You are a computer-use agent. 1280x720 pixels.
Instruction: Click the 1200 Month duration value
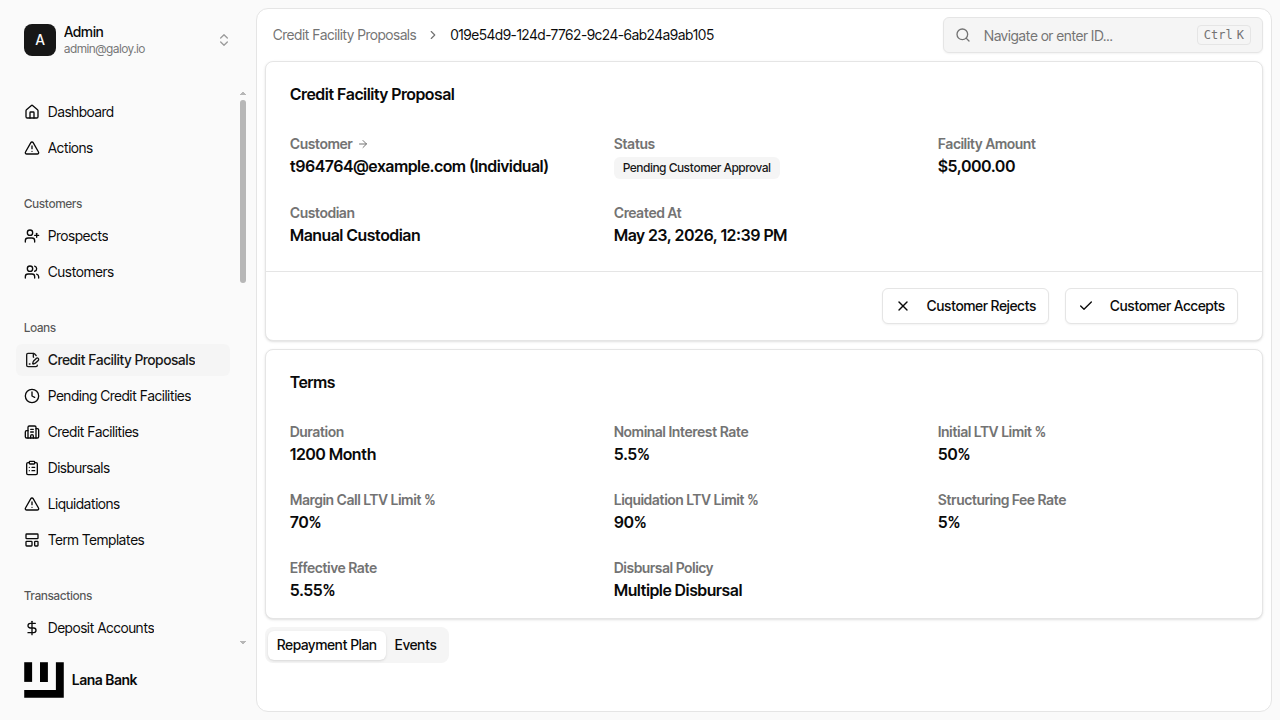[x=333, y=454]
